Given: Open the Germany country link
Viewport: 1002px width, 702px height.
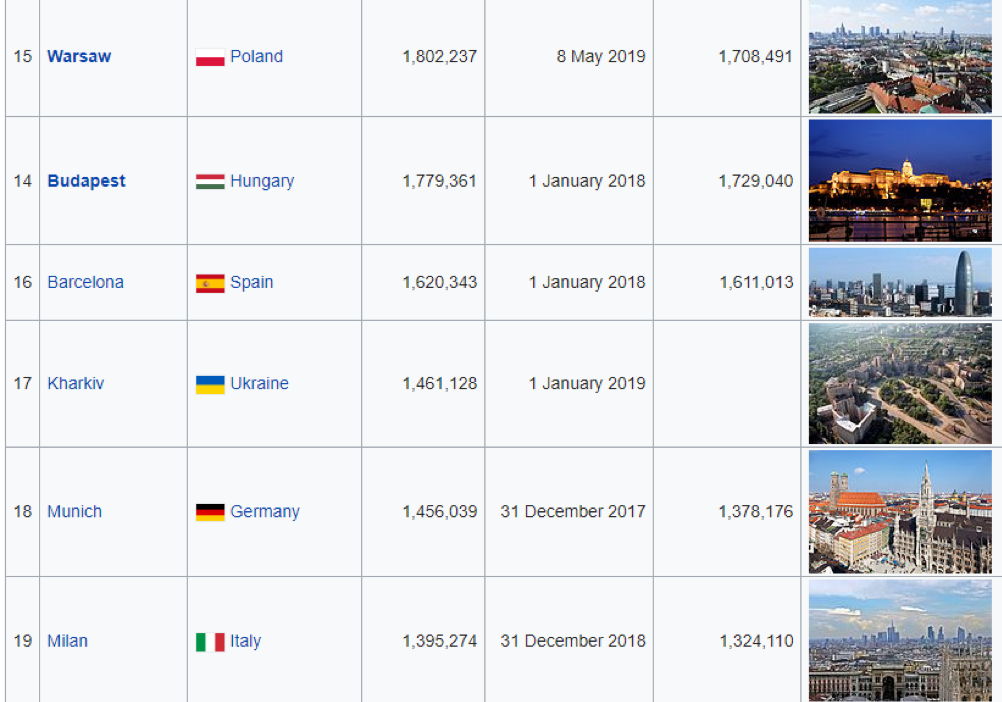Looking at the screenshot, I should [x=265, y=512].
